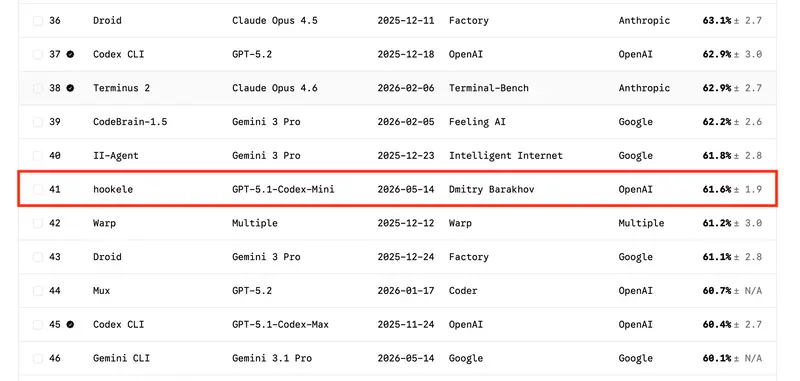800x381 pixels.
Task: Click the 61.2% accuracy score
Action: click(717, 223)
